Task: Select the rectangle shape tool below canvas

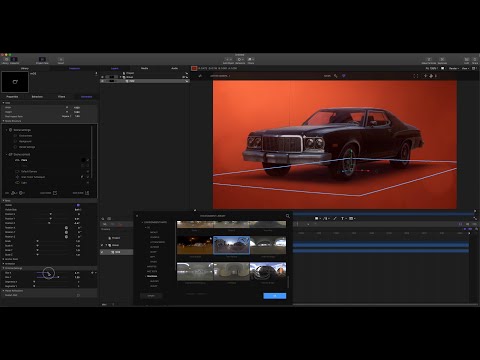Action: 317,218
